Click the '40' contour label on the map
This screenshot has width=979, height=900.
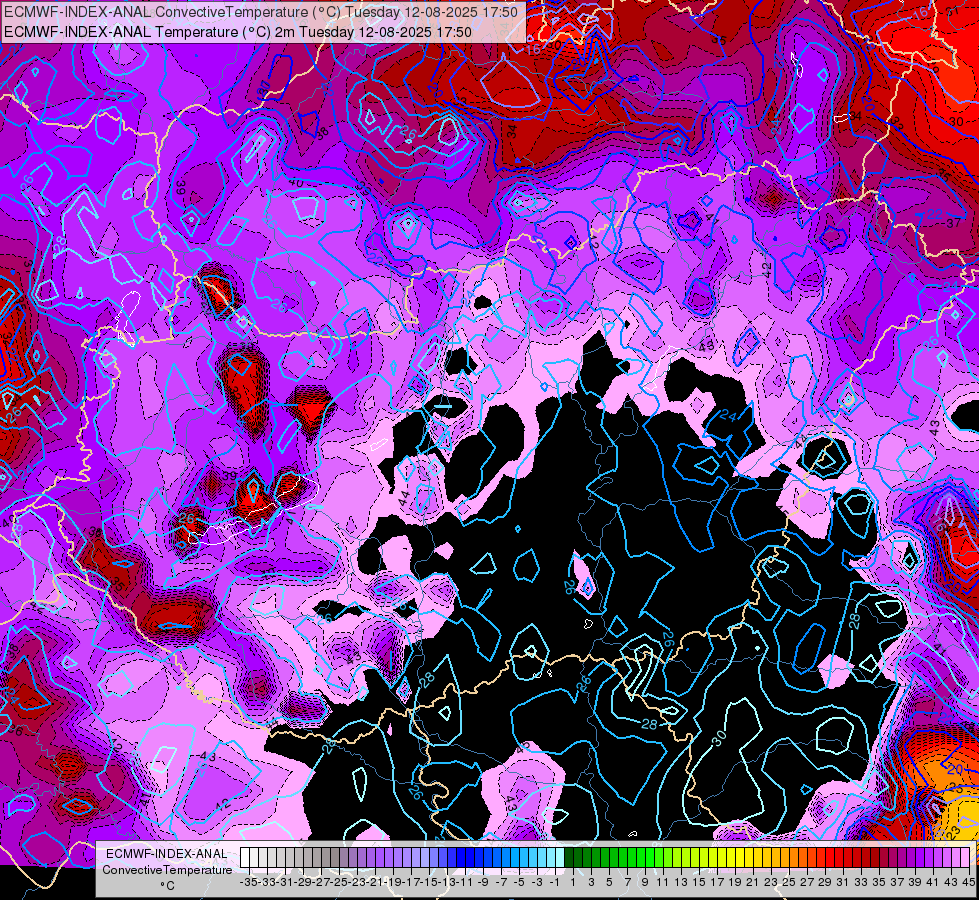[x=296, y=183]
